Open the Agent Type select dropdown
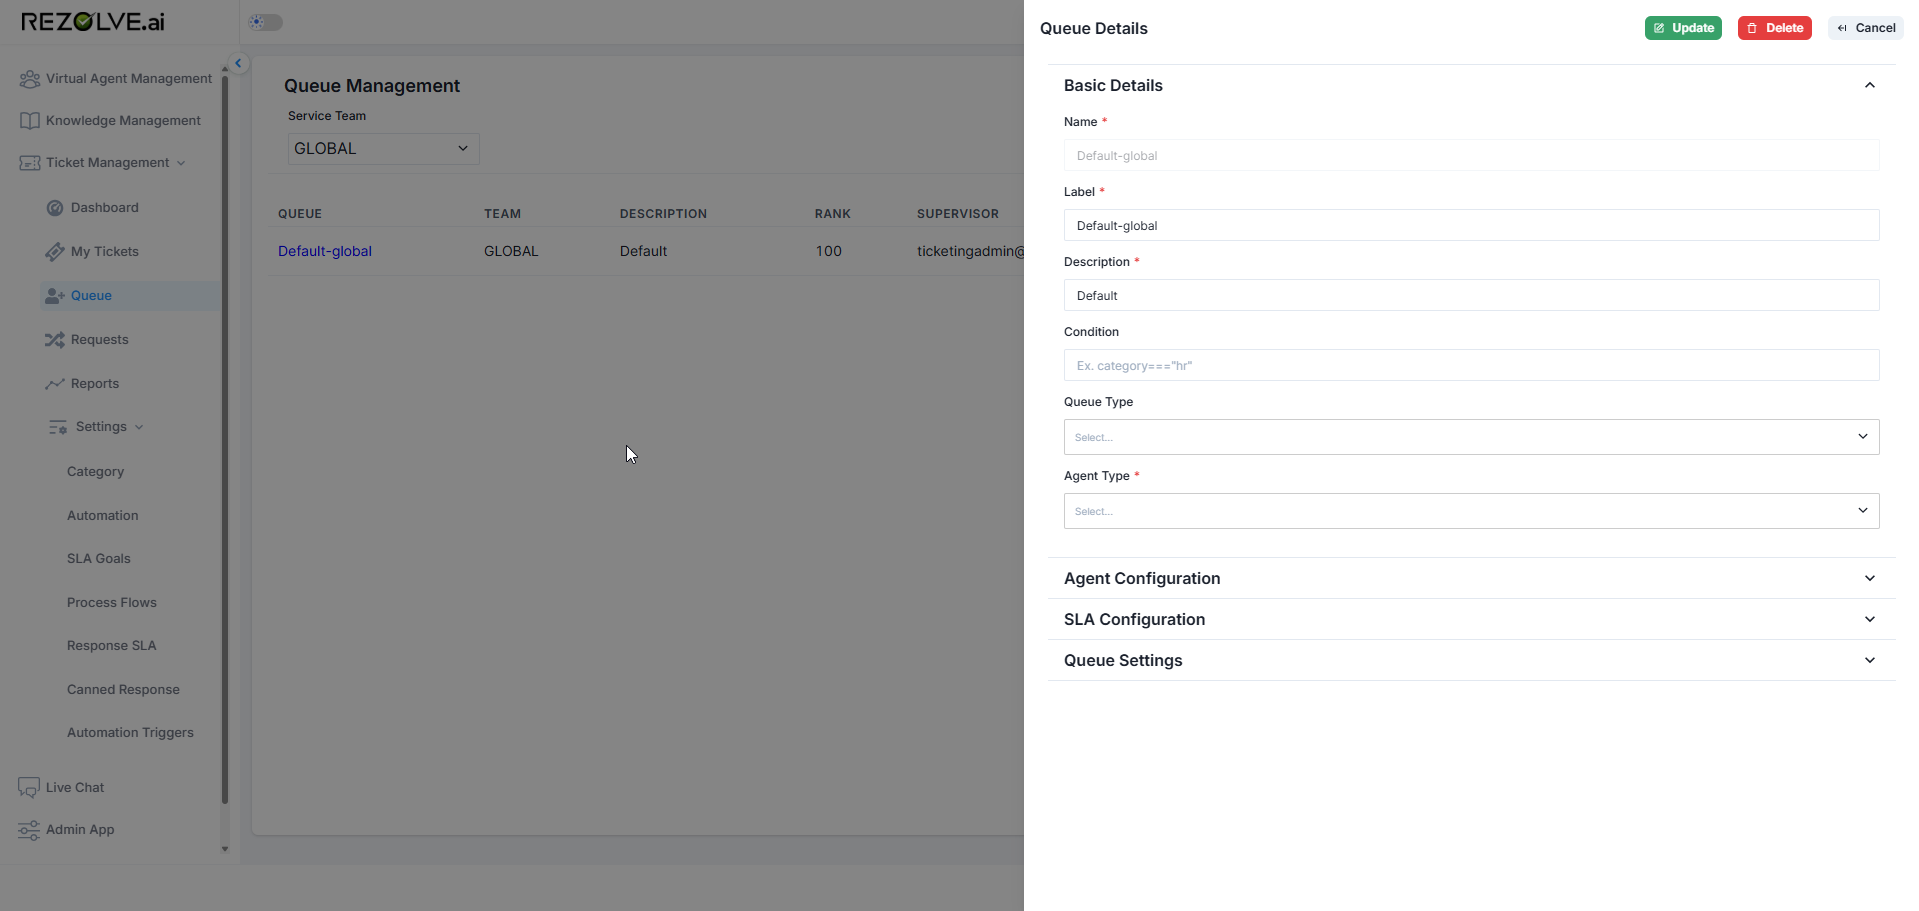1919x911 pixels. pyautogui.click(x=1471, y=511)
